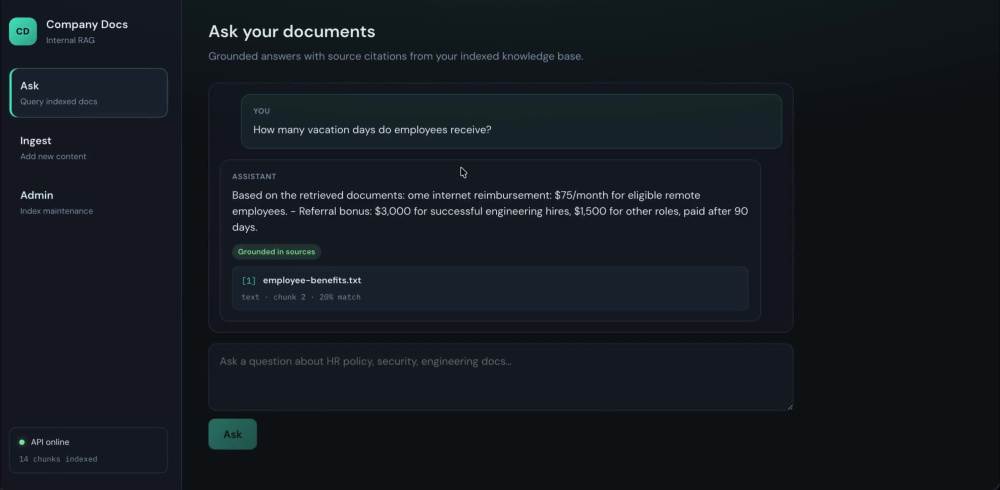
Task: Click the Ask your documents heading
Action: [x=291, y=31]
